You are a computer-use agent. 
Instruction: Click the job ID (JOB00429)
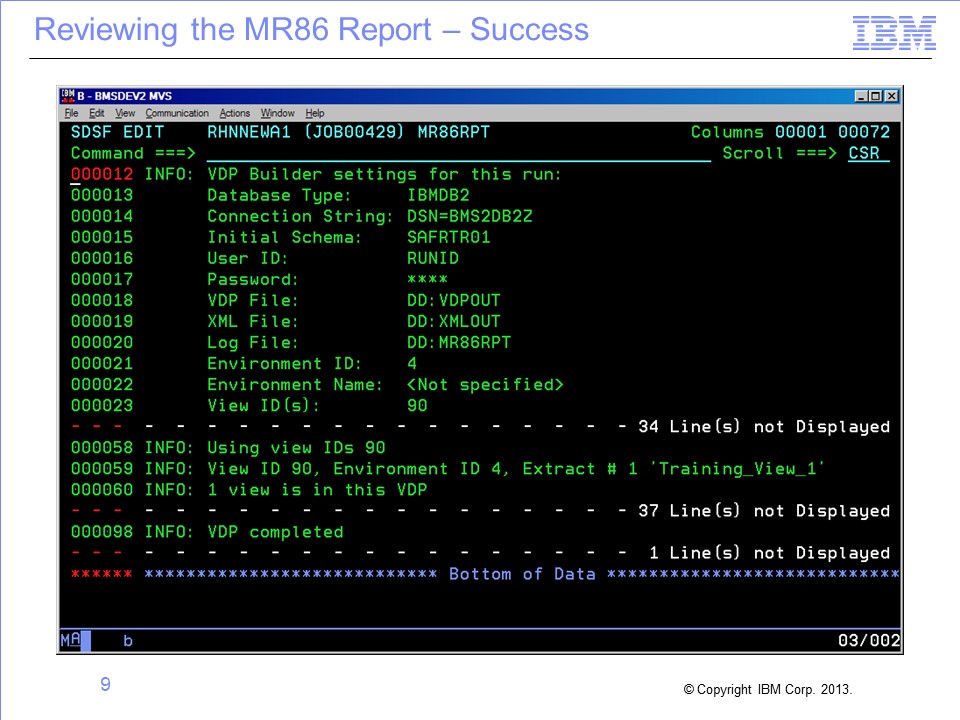click(354, 132)
